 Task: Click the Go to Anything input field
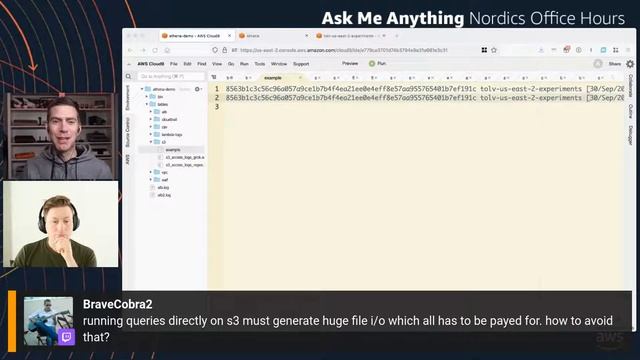coord(171,76)
